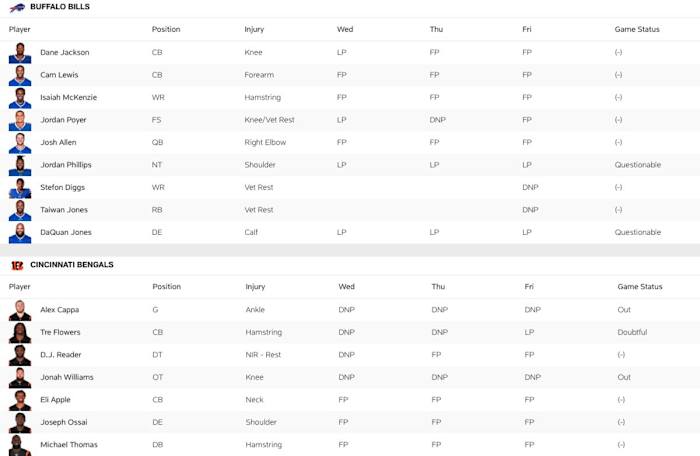The width and height of the screenshot is (700, 456).
Task: Click Dane Jackson's player headshot
Action: pyautogui.click(x=20, y=52)
